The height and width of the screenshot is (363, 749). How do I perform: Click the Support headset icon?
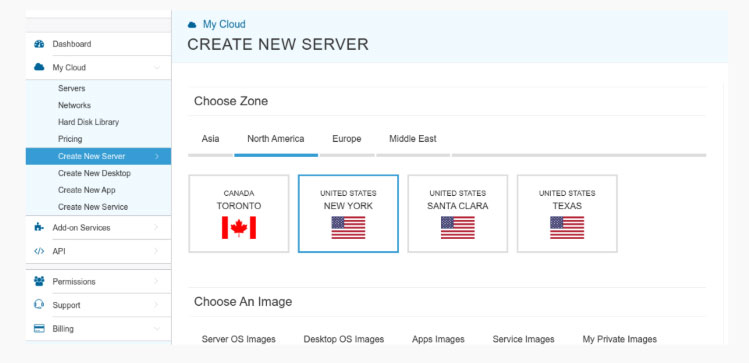coord(39,305)
